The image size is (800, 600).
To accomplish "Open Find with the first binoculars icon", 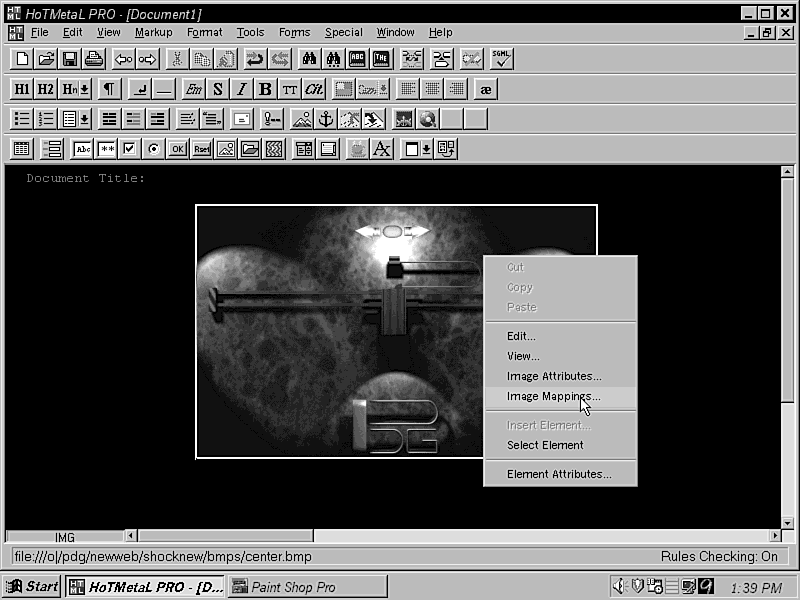I will point(309,59).
